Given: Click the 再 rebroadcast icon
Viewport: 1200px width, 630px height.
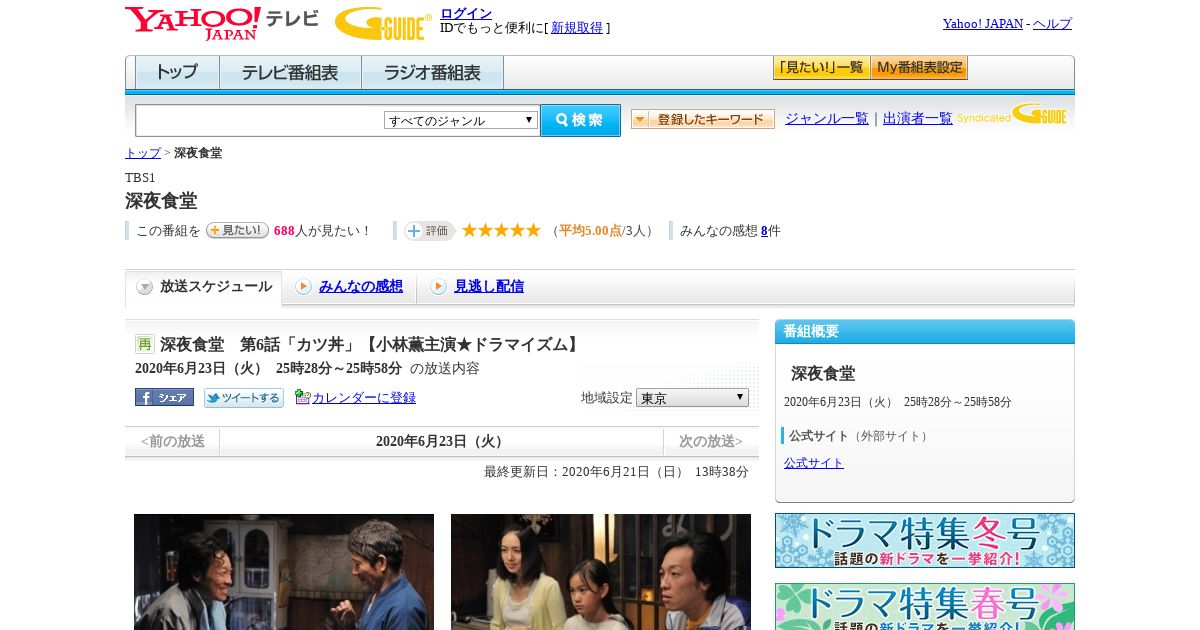Looking at the screenshot, I should (x=145, y=344).
